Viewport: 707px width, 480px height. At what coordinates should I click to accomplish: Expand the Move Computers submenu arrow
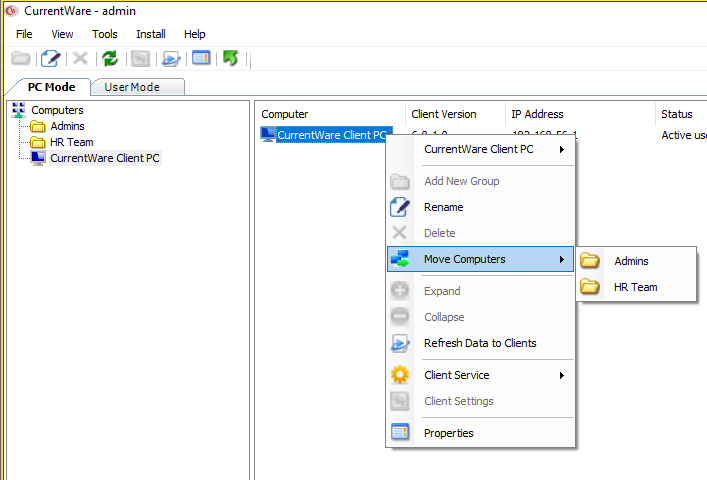[562, 260]
